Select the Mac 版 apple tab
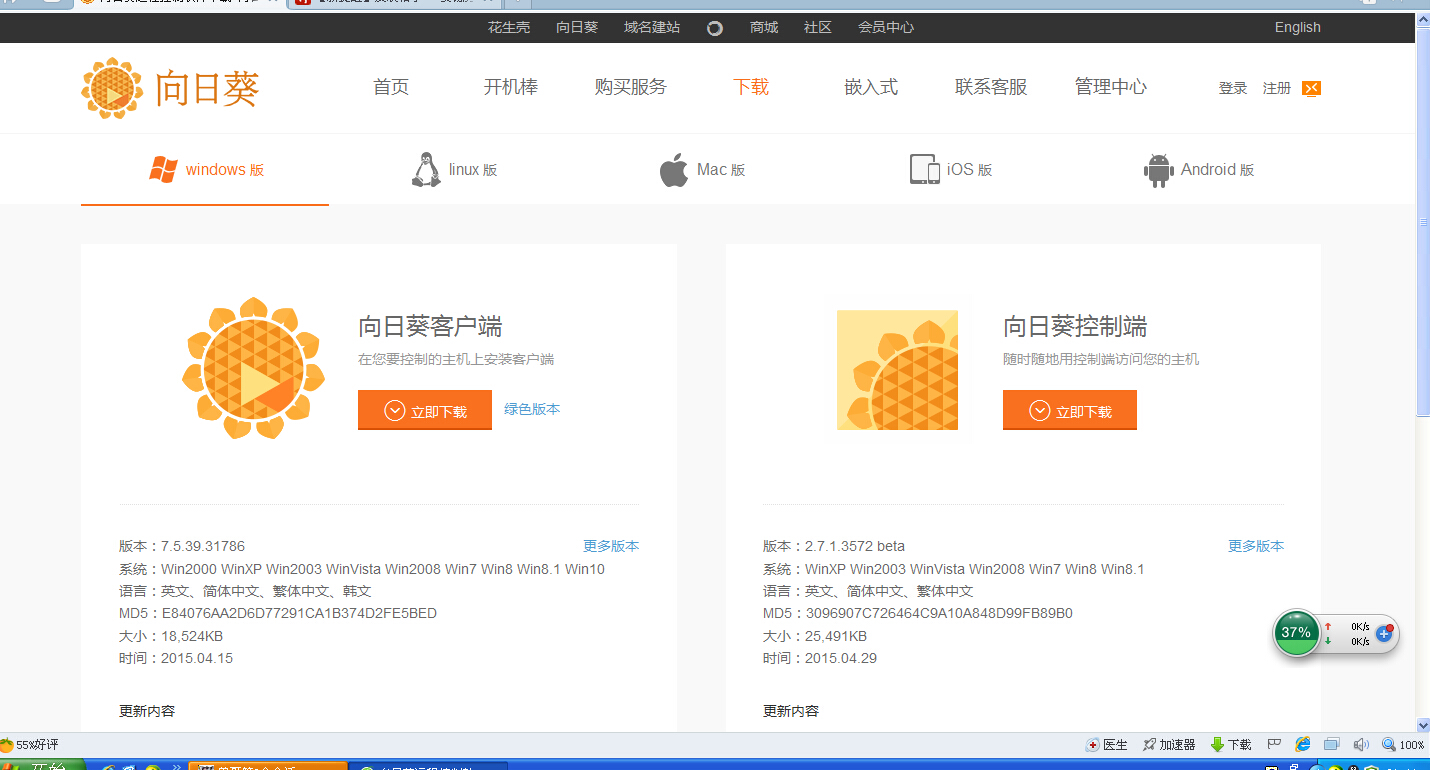1430x770 pixels. click(702, 170)
